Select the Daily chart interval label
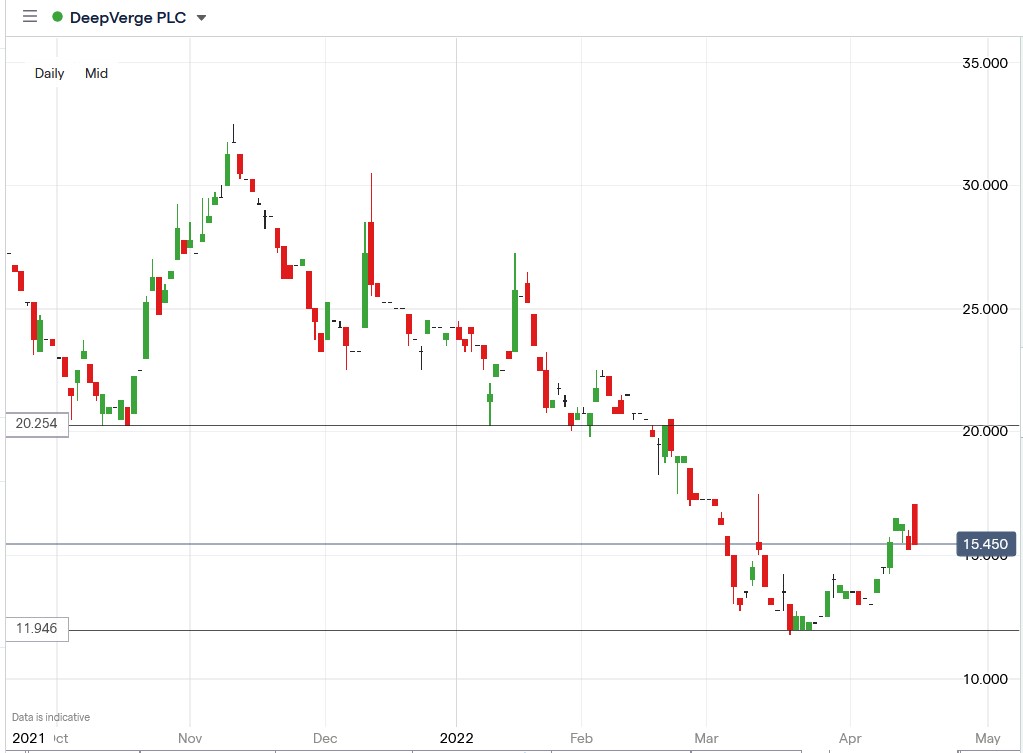The height and width of the screenshot is (753, 1023). [x=49, y=73]
